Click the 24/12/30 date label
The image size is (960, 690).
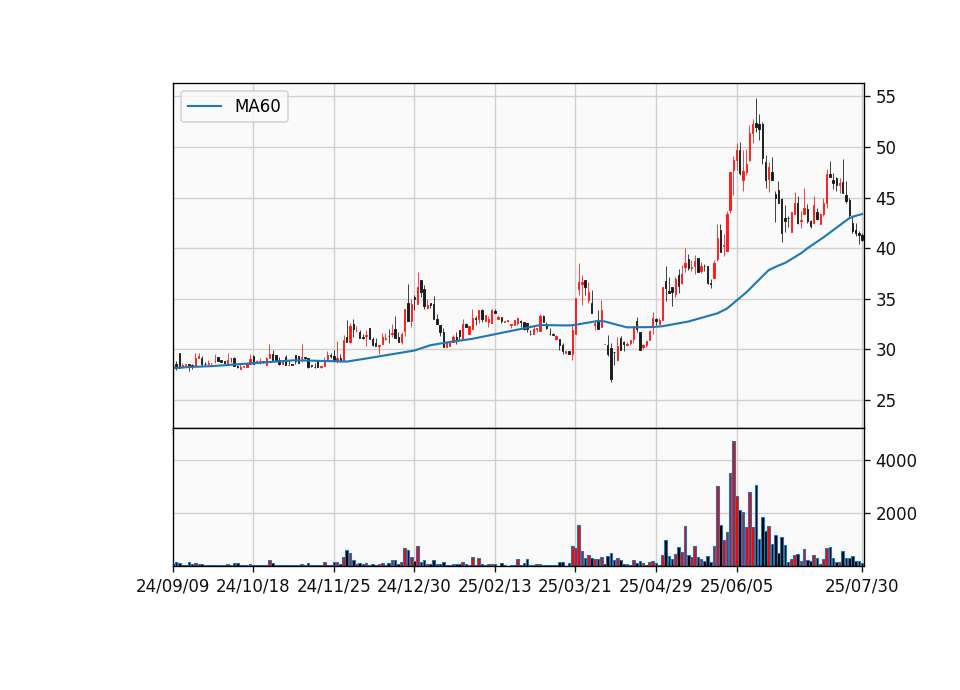tap(414, 586)
